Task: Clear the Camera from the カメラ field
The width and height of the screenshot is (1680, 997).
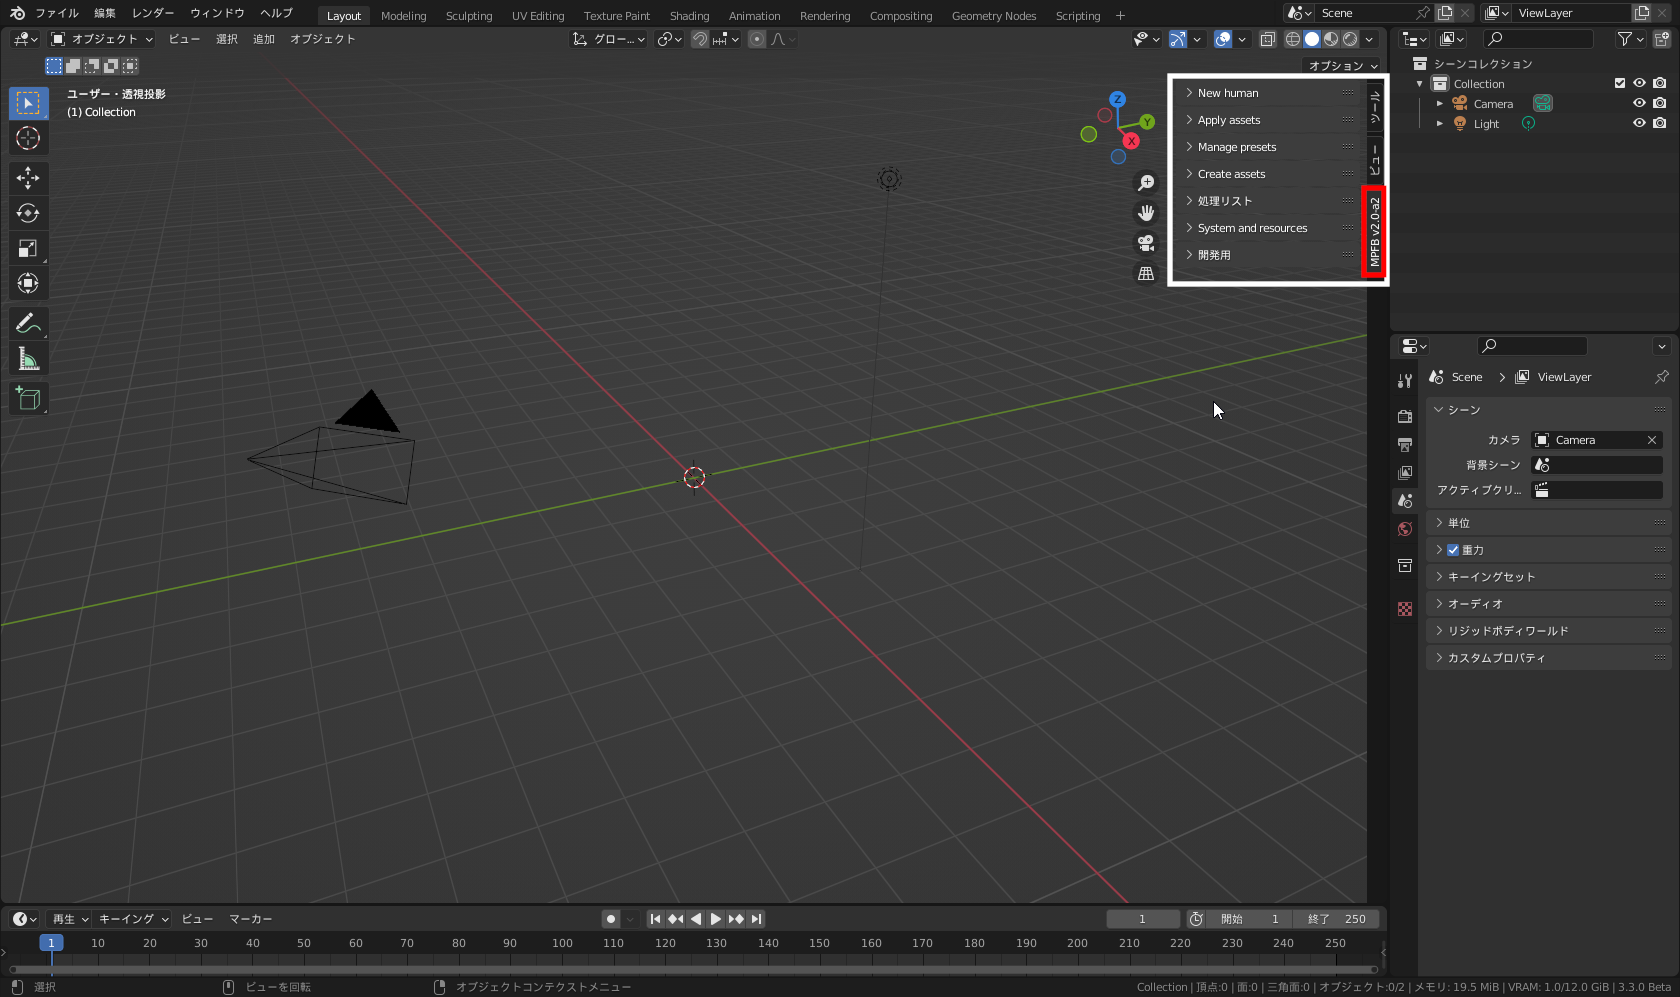Action: point(1652,440)
